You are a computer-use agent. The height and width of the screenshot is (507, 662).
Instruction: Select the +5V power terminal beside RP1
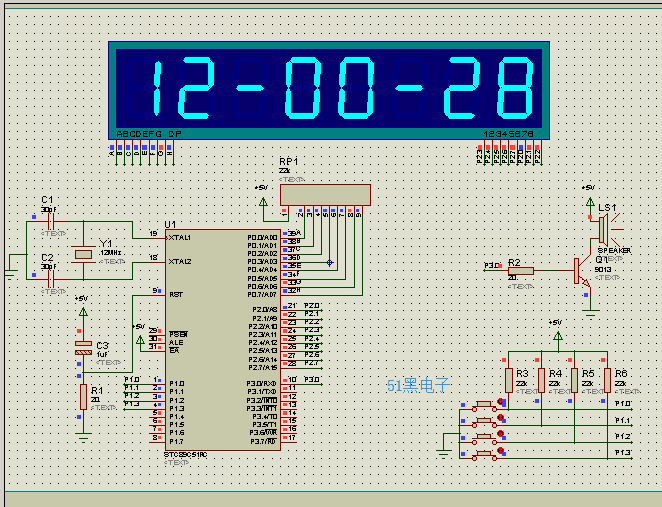(x=263, y=203)
